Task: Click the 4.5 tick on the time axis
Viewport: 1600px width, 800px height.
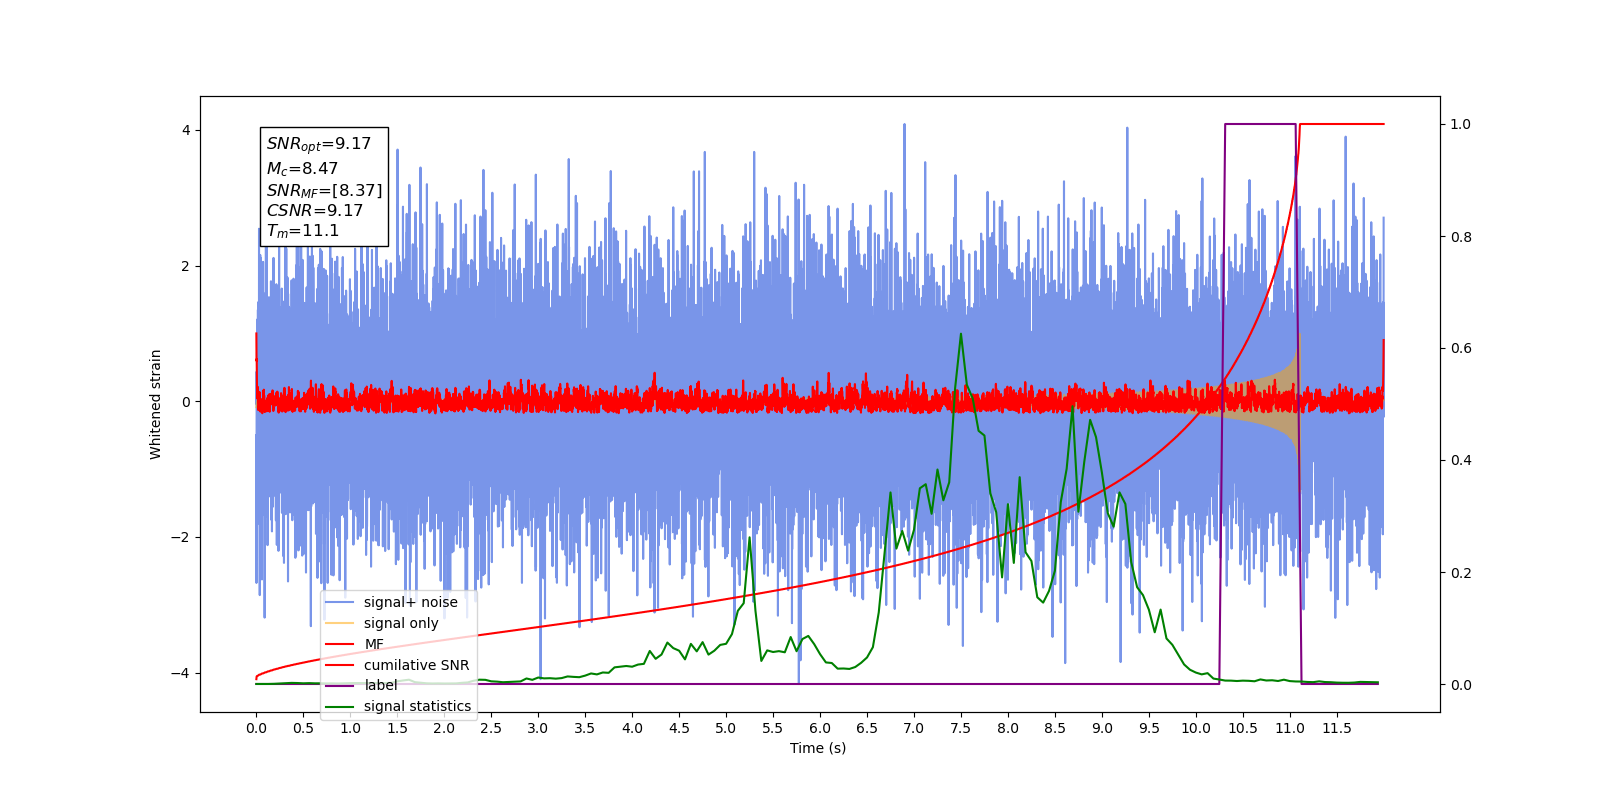Action: 679,728
